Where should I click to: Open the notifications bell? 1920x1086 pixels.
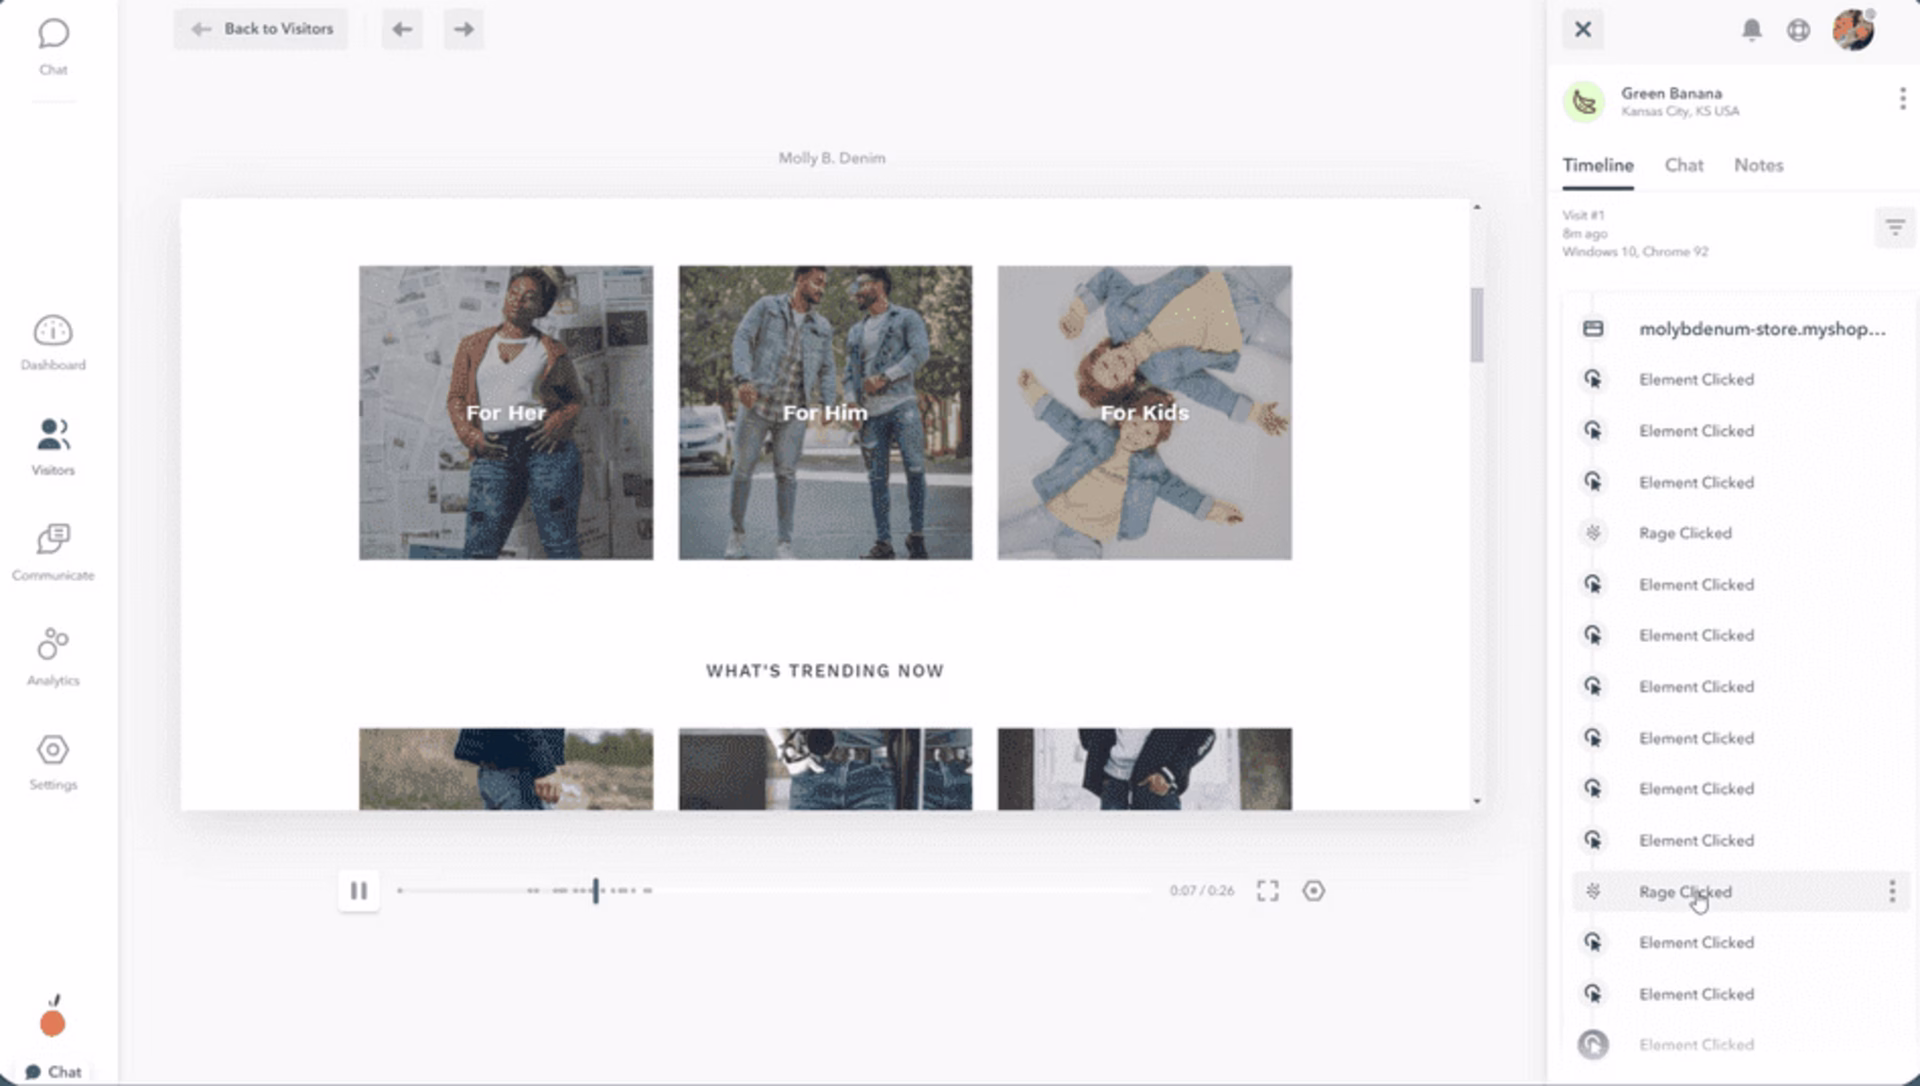pyautogui.click(x=1751, y=30)
